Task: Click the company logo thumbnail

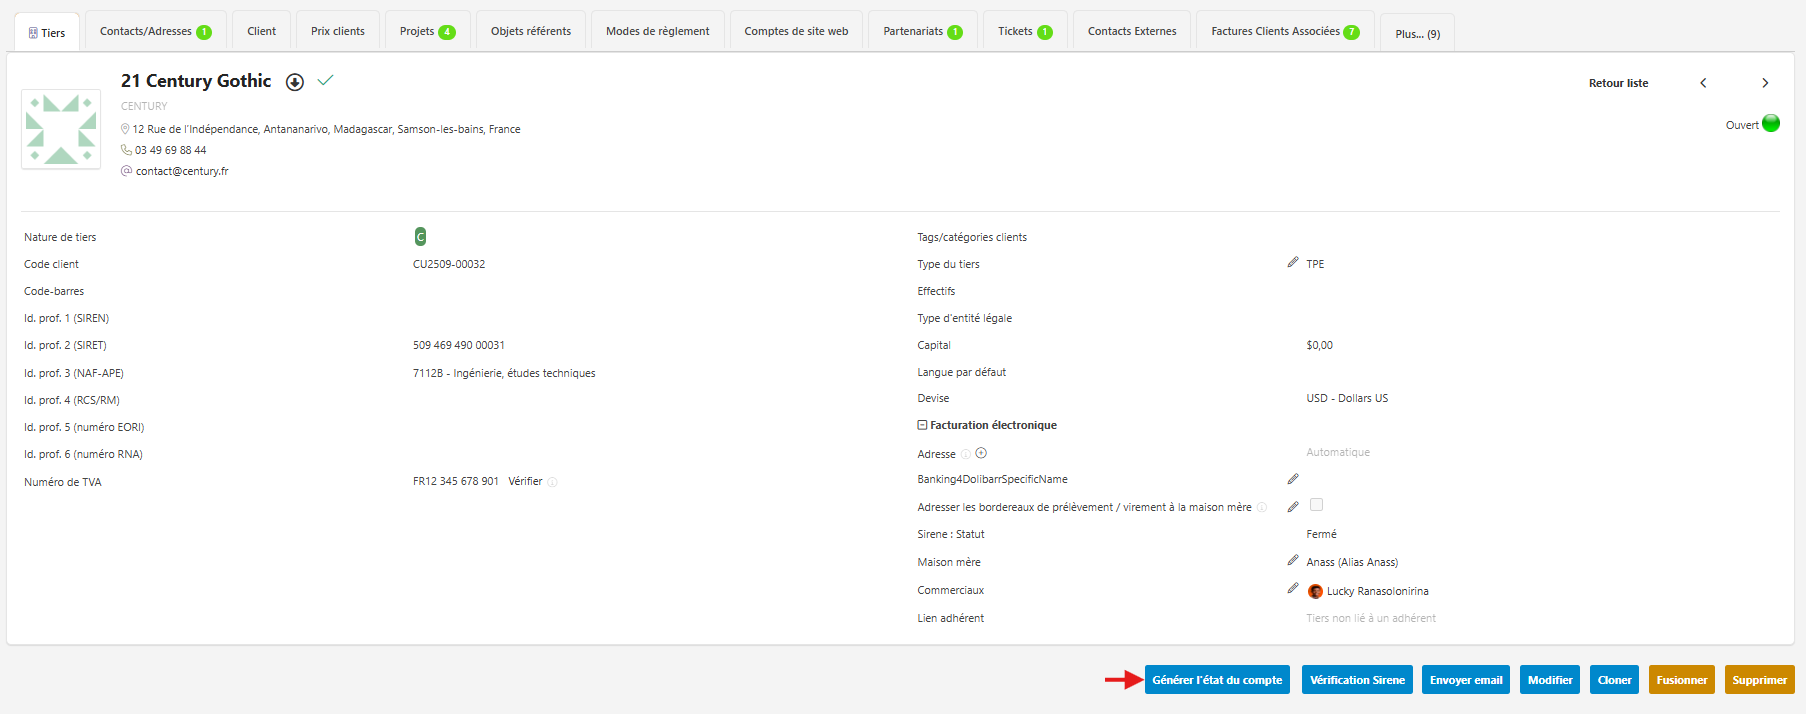Action: [x=61, y=129]
